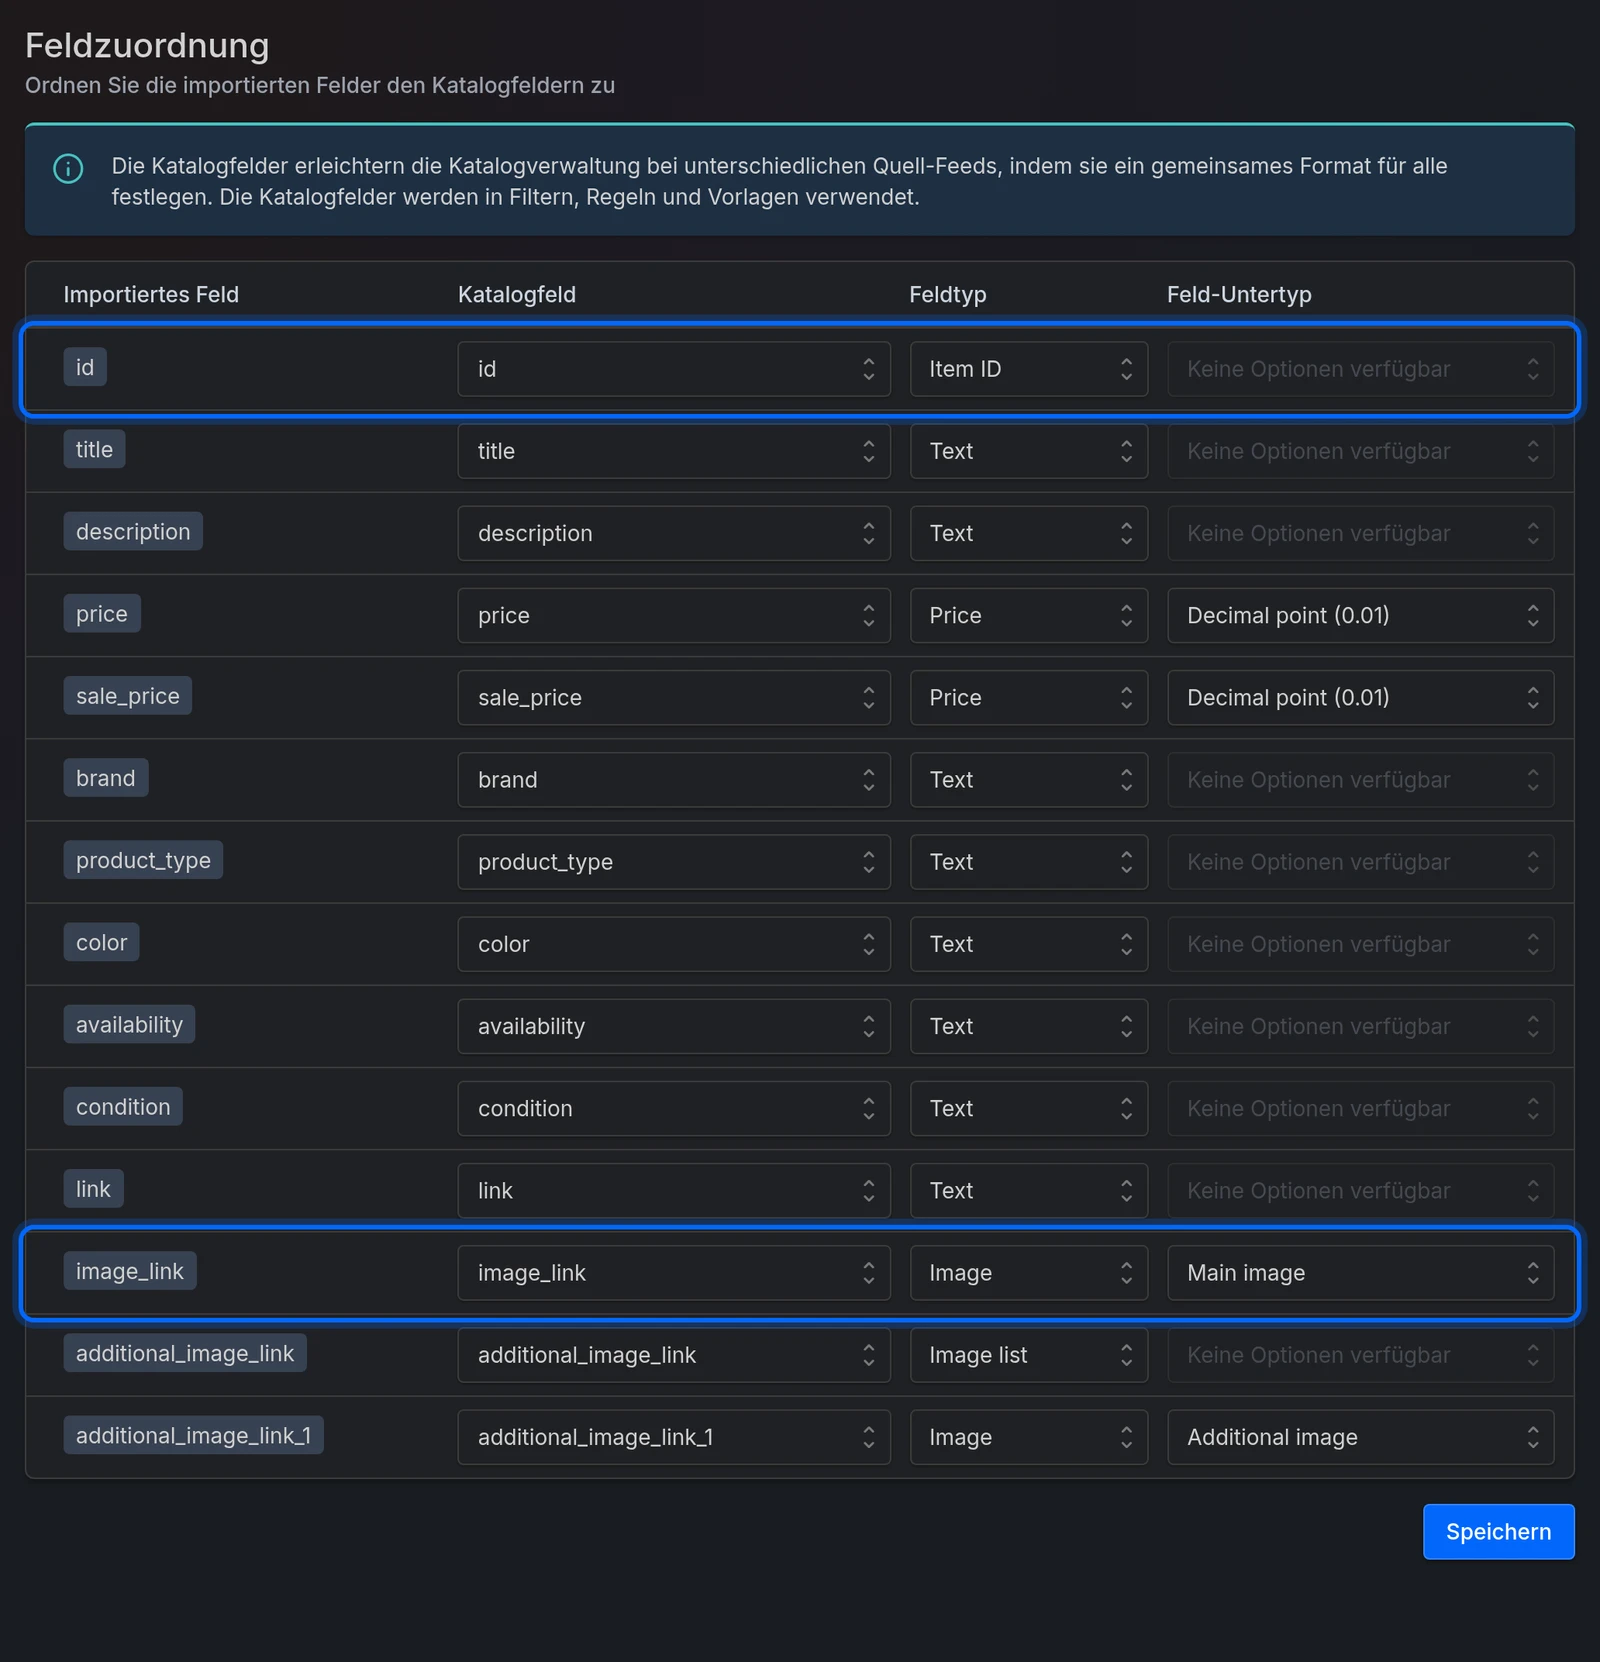Open Feldtyp dropdown in sale_price row
The width and height of the screenshot is (1600, 1662).
click(x=1029, y=697)
